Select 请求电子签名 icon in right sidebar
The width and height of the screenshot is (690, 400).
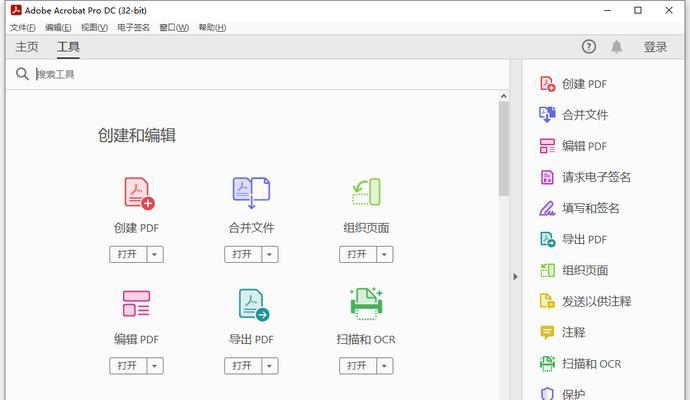(547, 177)
